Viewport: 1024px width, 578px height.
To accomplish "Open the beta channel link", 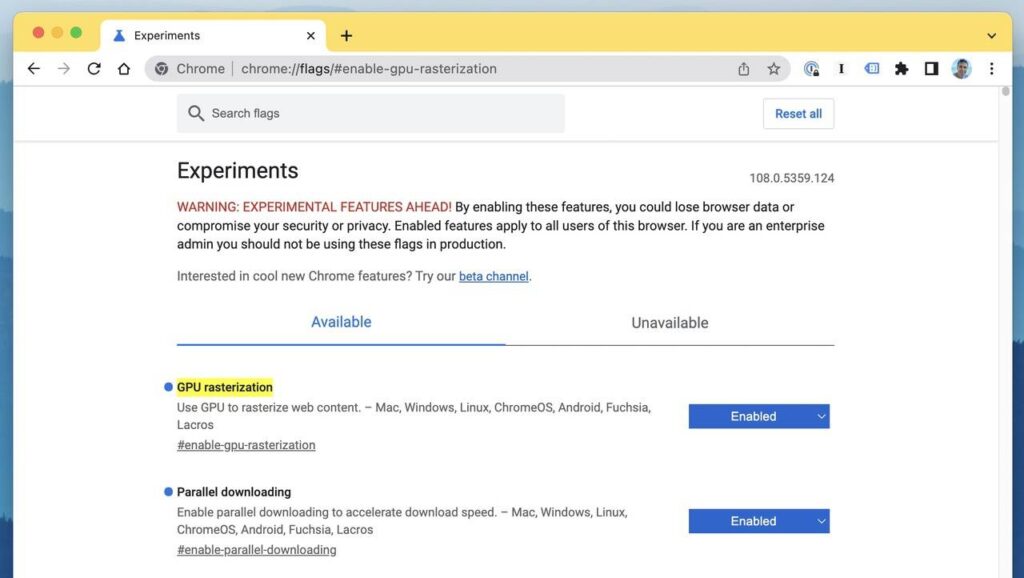I will click(x=494, y=276).
